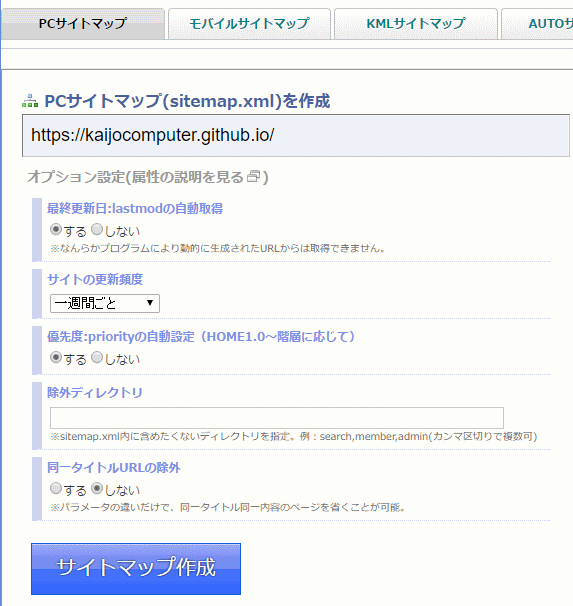The image size is (573, 606).
Task: Click the 優先度:priorityの自動設定 heading
Action: [x=201, y=337]
